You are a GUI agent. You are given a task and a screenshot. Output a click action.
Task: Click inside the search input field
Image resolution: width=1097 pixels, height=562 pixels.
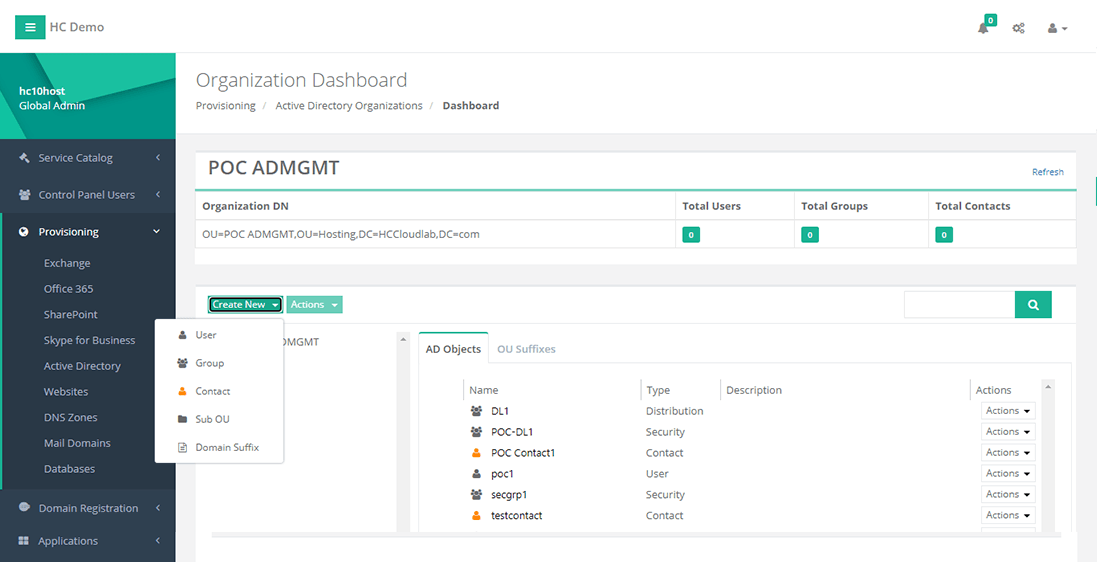(x=959, y=304)
